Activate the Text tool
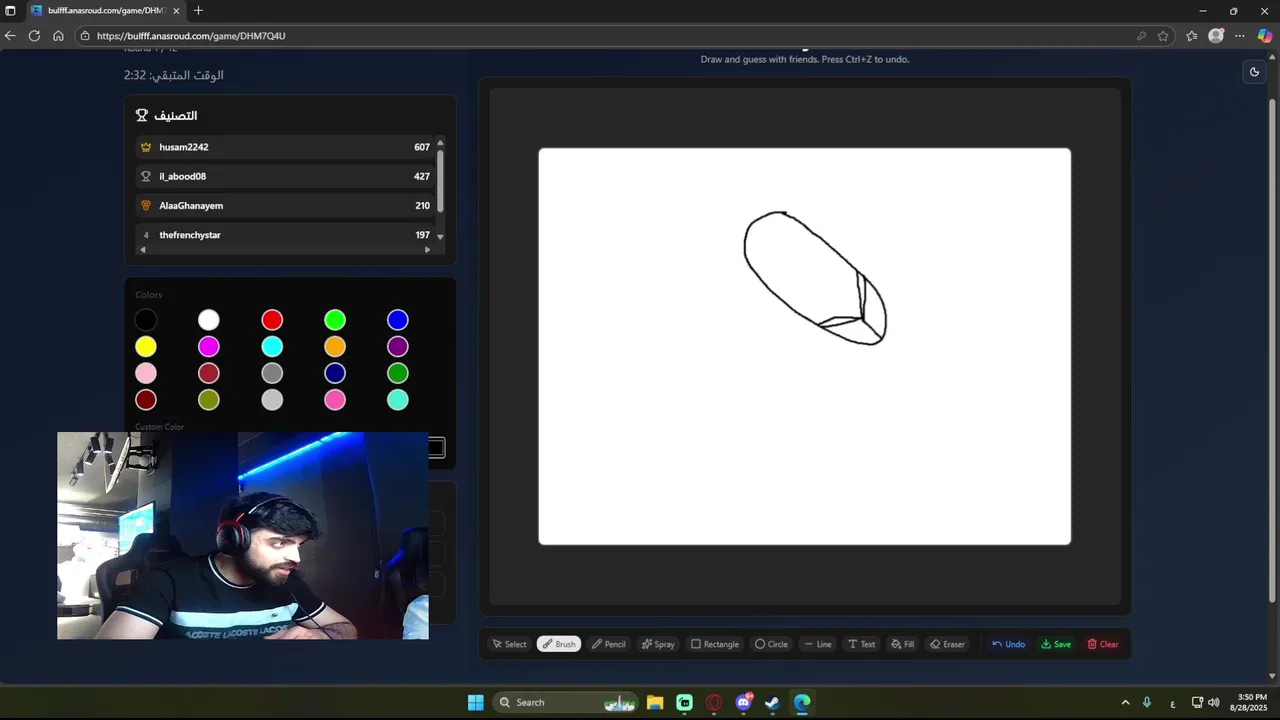This screenshot has height=720, width=1280. point(861,644)
